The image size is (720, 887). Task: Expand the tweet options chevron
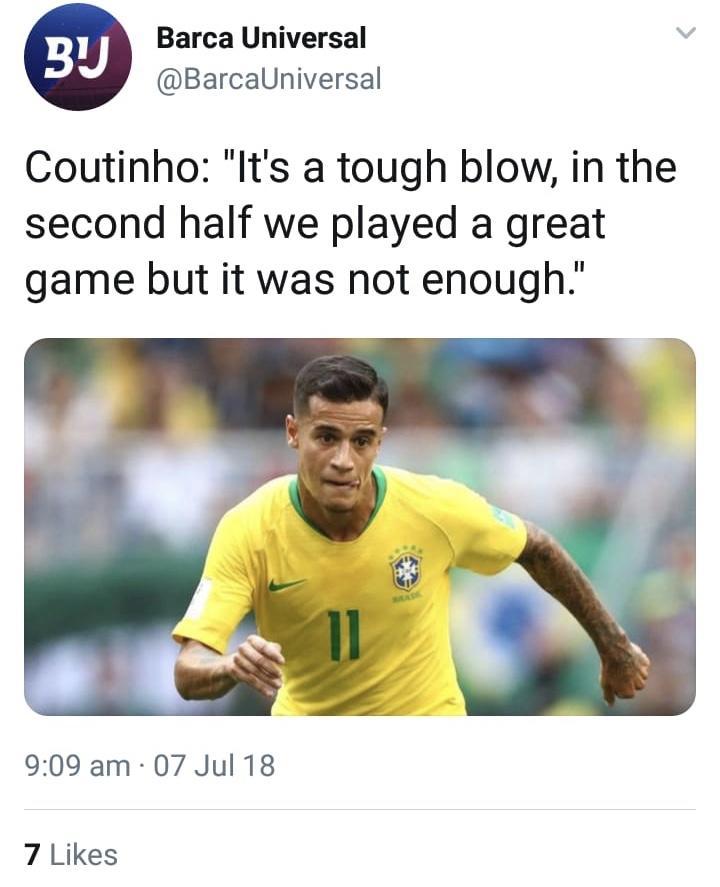(x=685, y=33)
